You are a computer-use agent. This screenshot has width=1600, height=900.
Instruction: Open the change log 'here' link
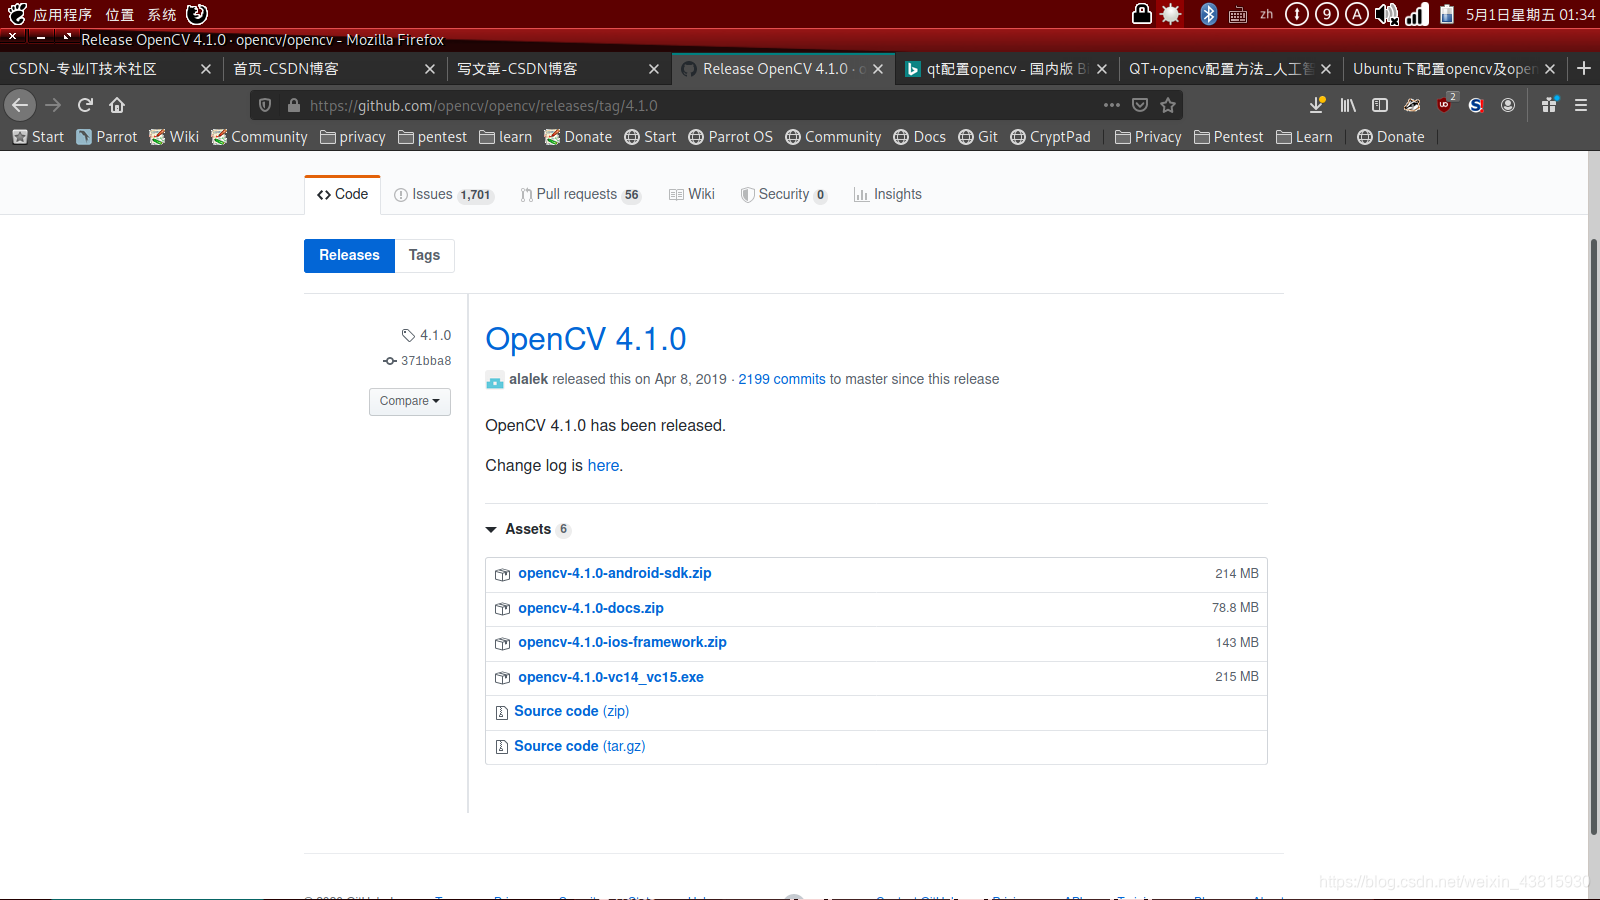[603, 465]
